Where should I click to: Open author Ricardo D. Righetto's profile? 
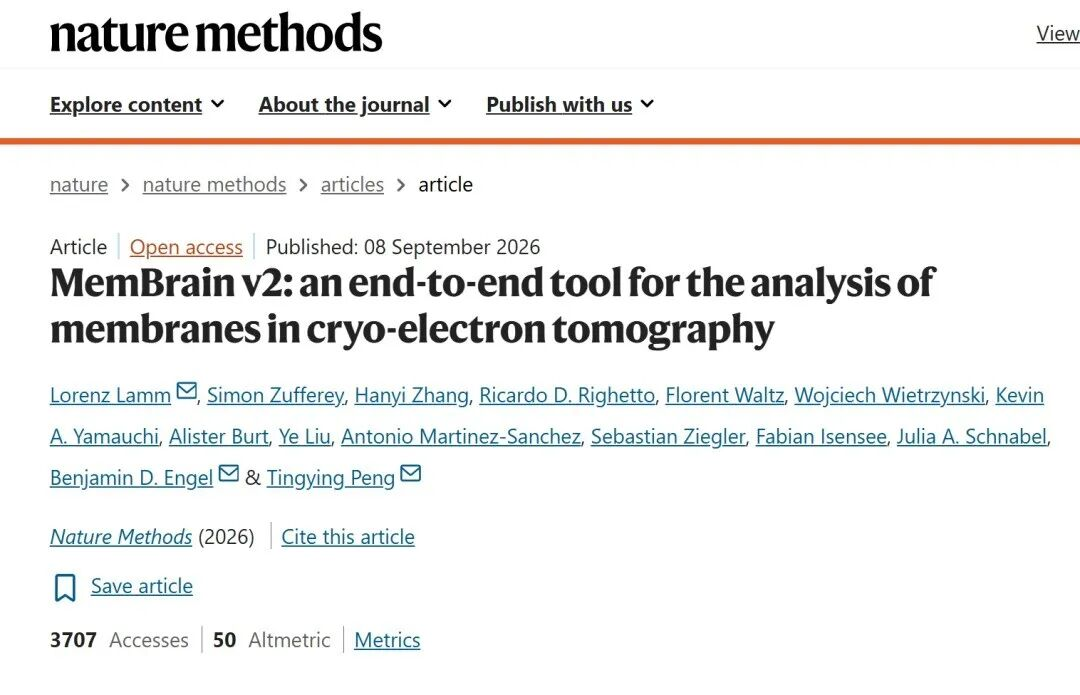[x=567, y=395]
